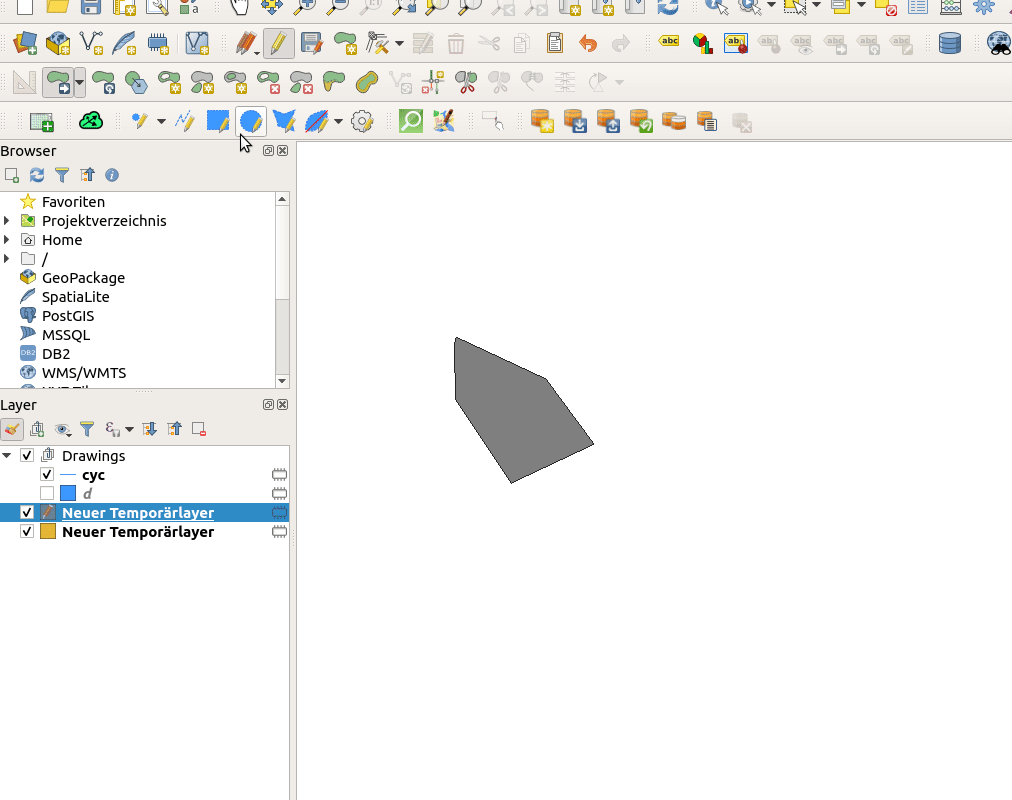1012x800 pixels.
Task: Toggle the Drawings group checkbox
Action: [x=27, y=456]
